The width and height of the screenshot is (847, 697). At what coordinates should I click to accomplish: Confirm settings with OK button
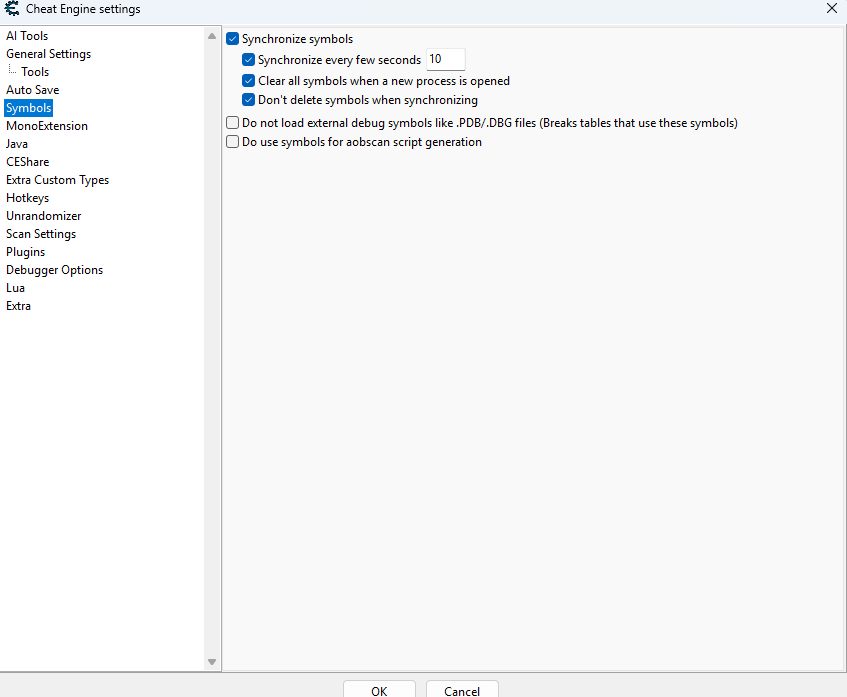pos(379,689)
